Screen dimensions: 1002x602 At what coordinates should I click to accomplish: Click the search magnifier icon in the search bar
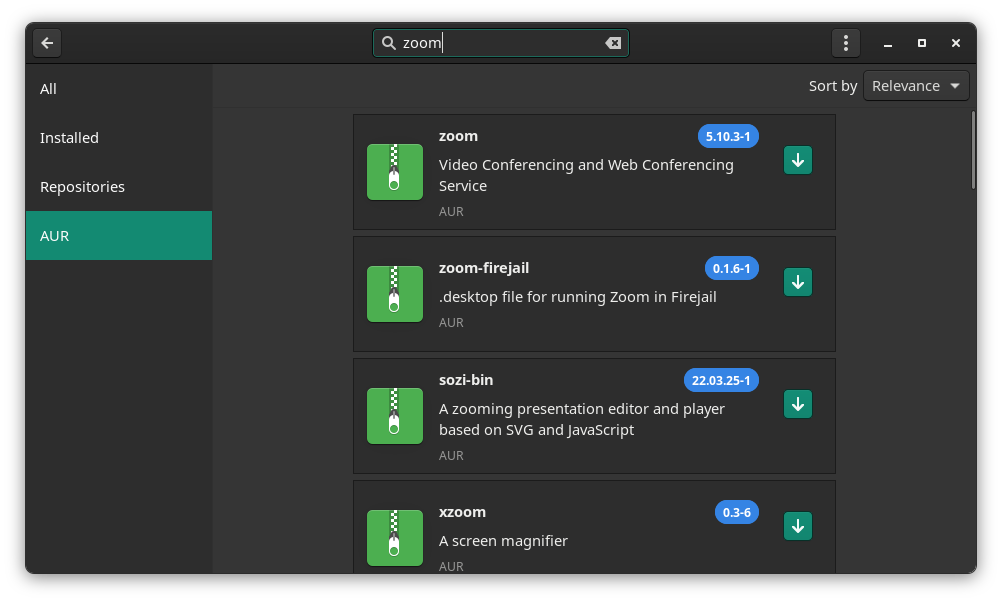pyautogui.click(x=390, y=42)
